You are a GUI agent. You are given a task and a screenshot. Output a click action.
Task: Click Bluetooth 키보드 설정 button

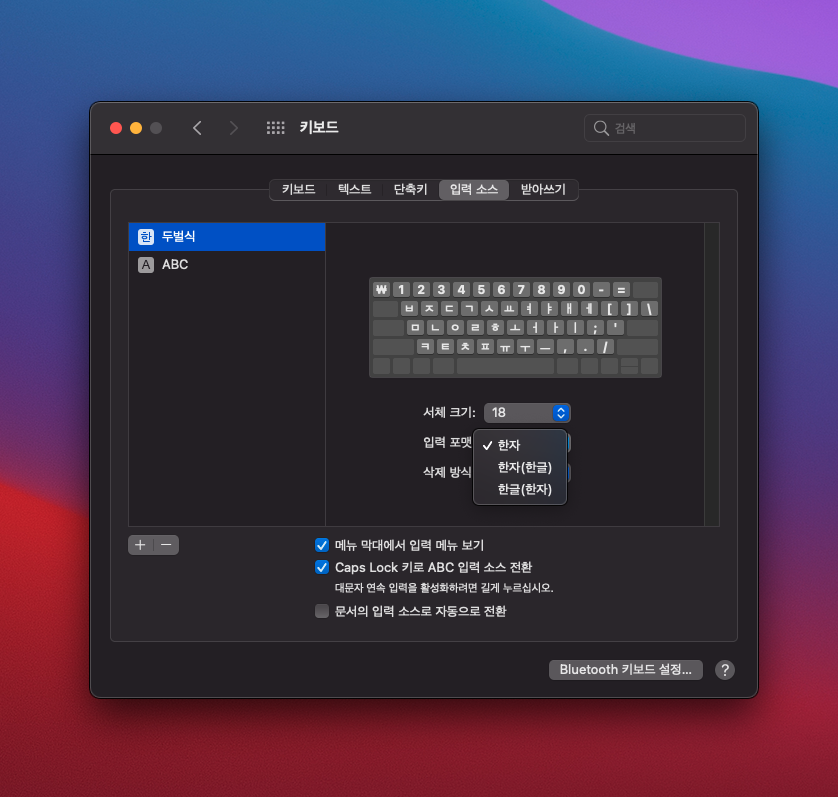tap(625, 670)
